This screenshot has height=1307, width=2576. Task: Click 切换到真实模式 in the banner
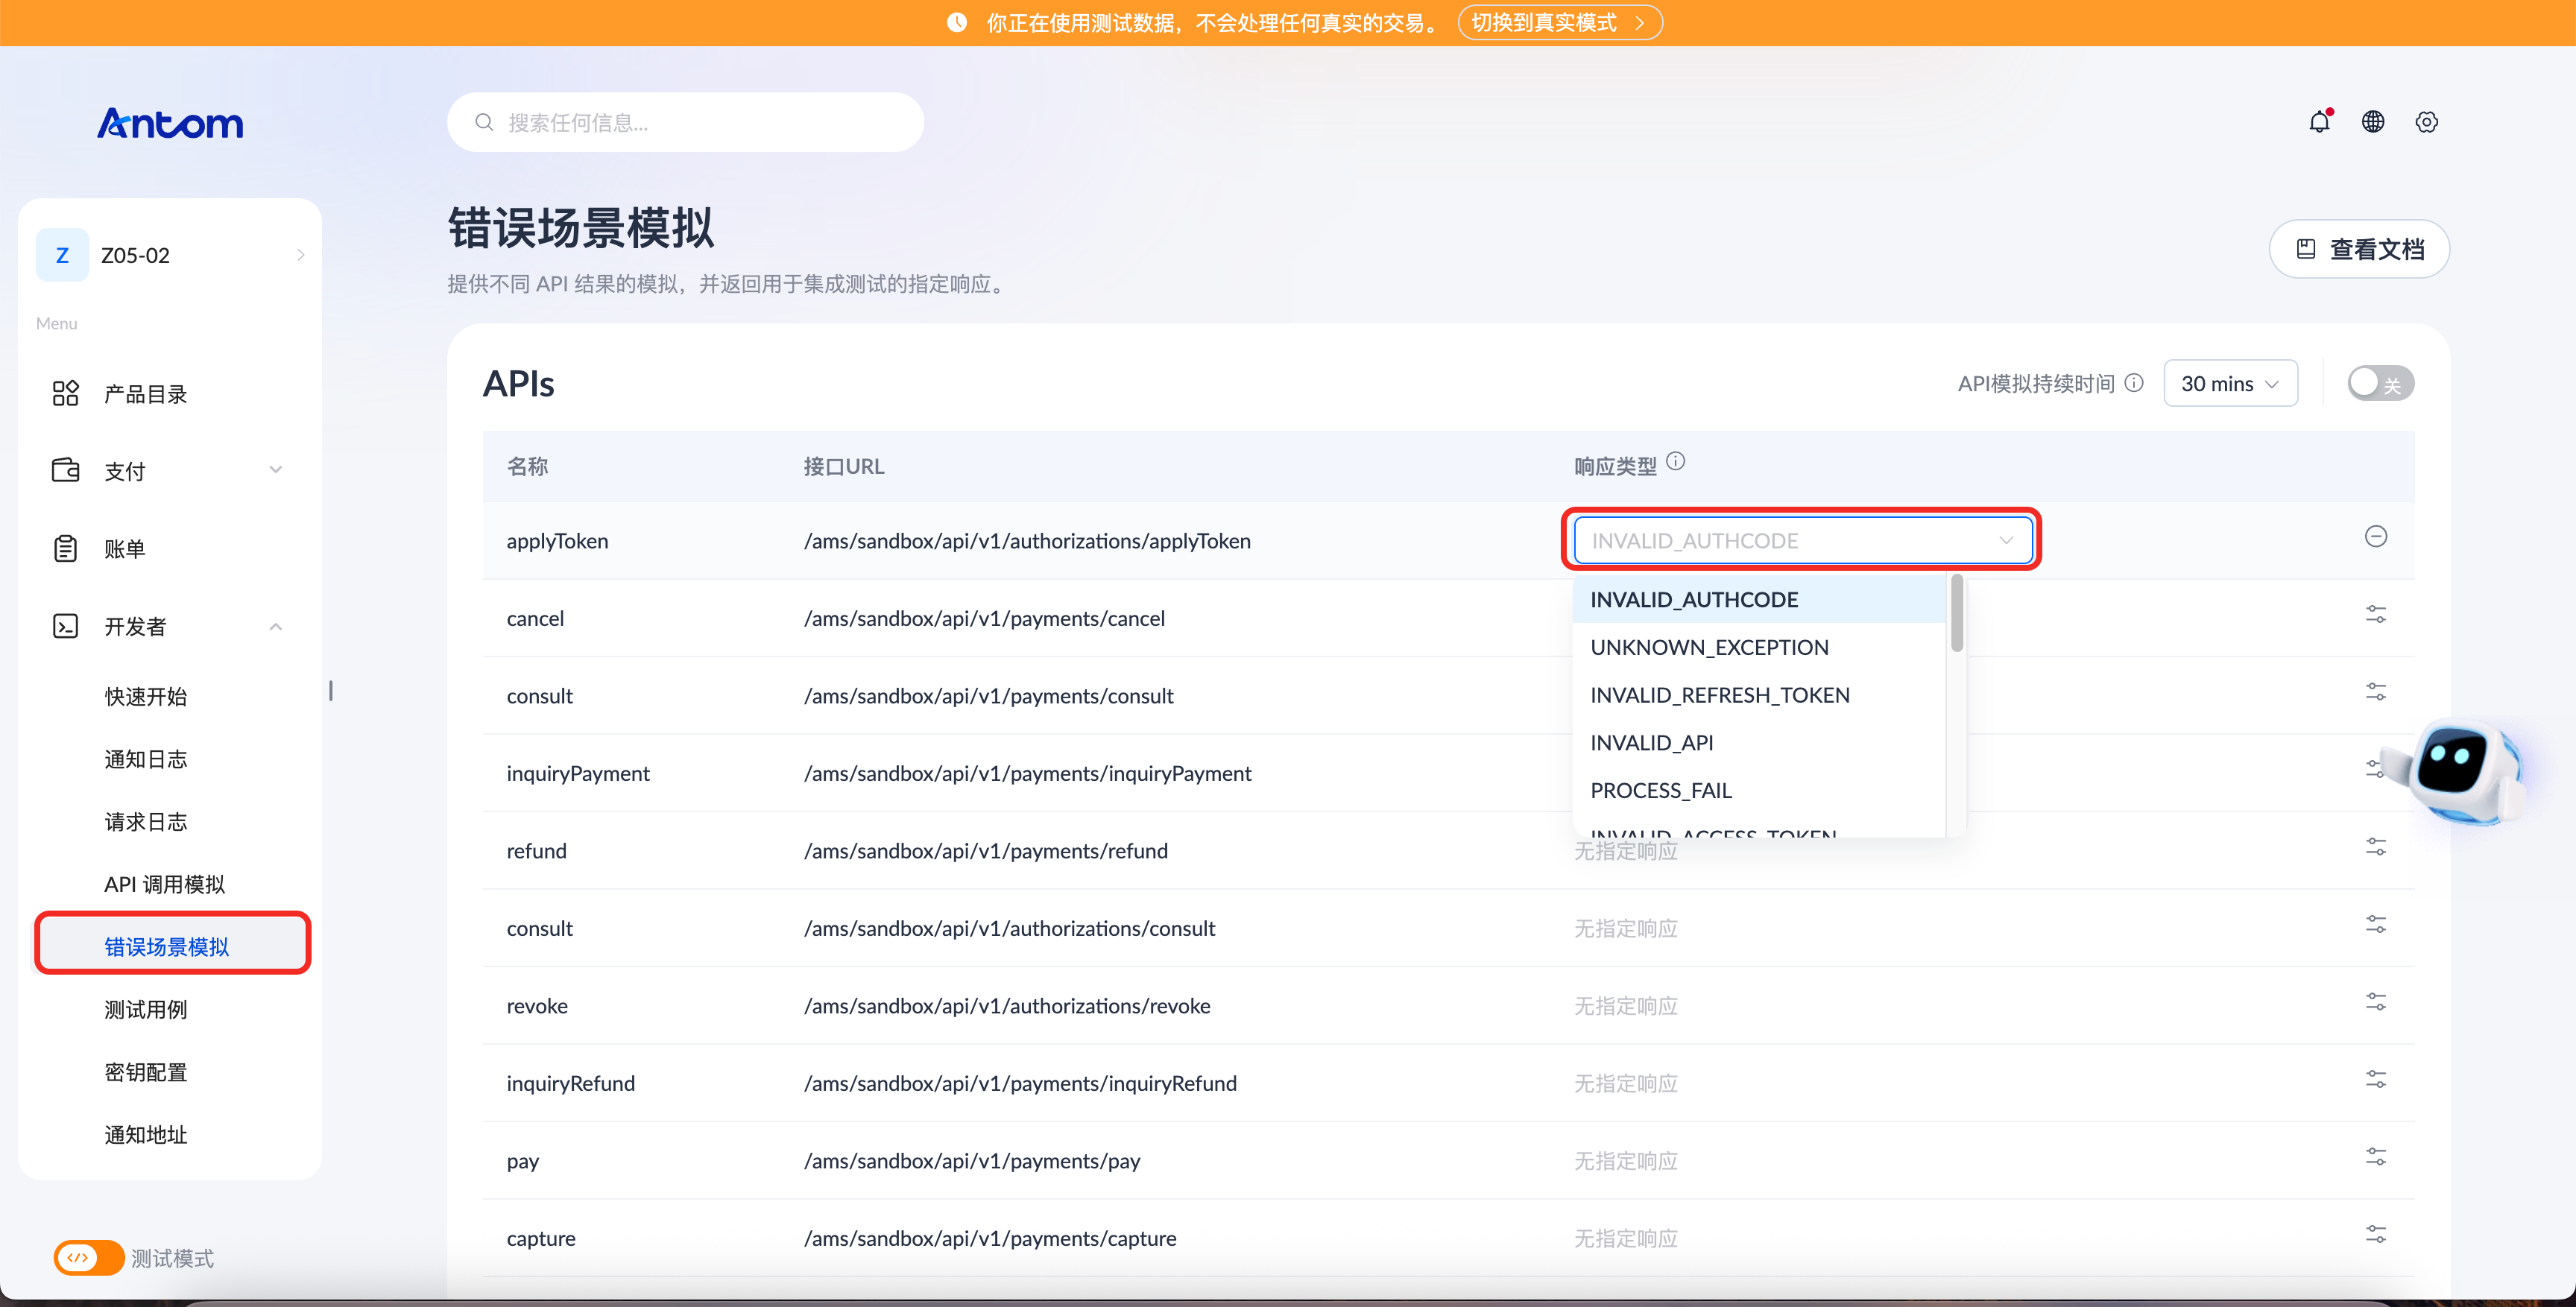click(1560, 22)
